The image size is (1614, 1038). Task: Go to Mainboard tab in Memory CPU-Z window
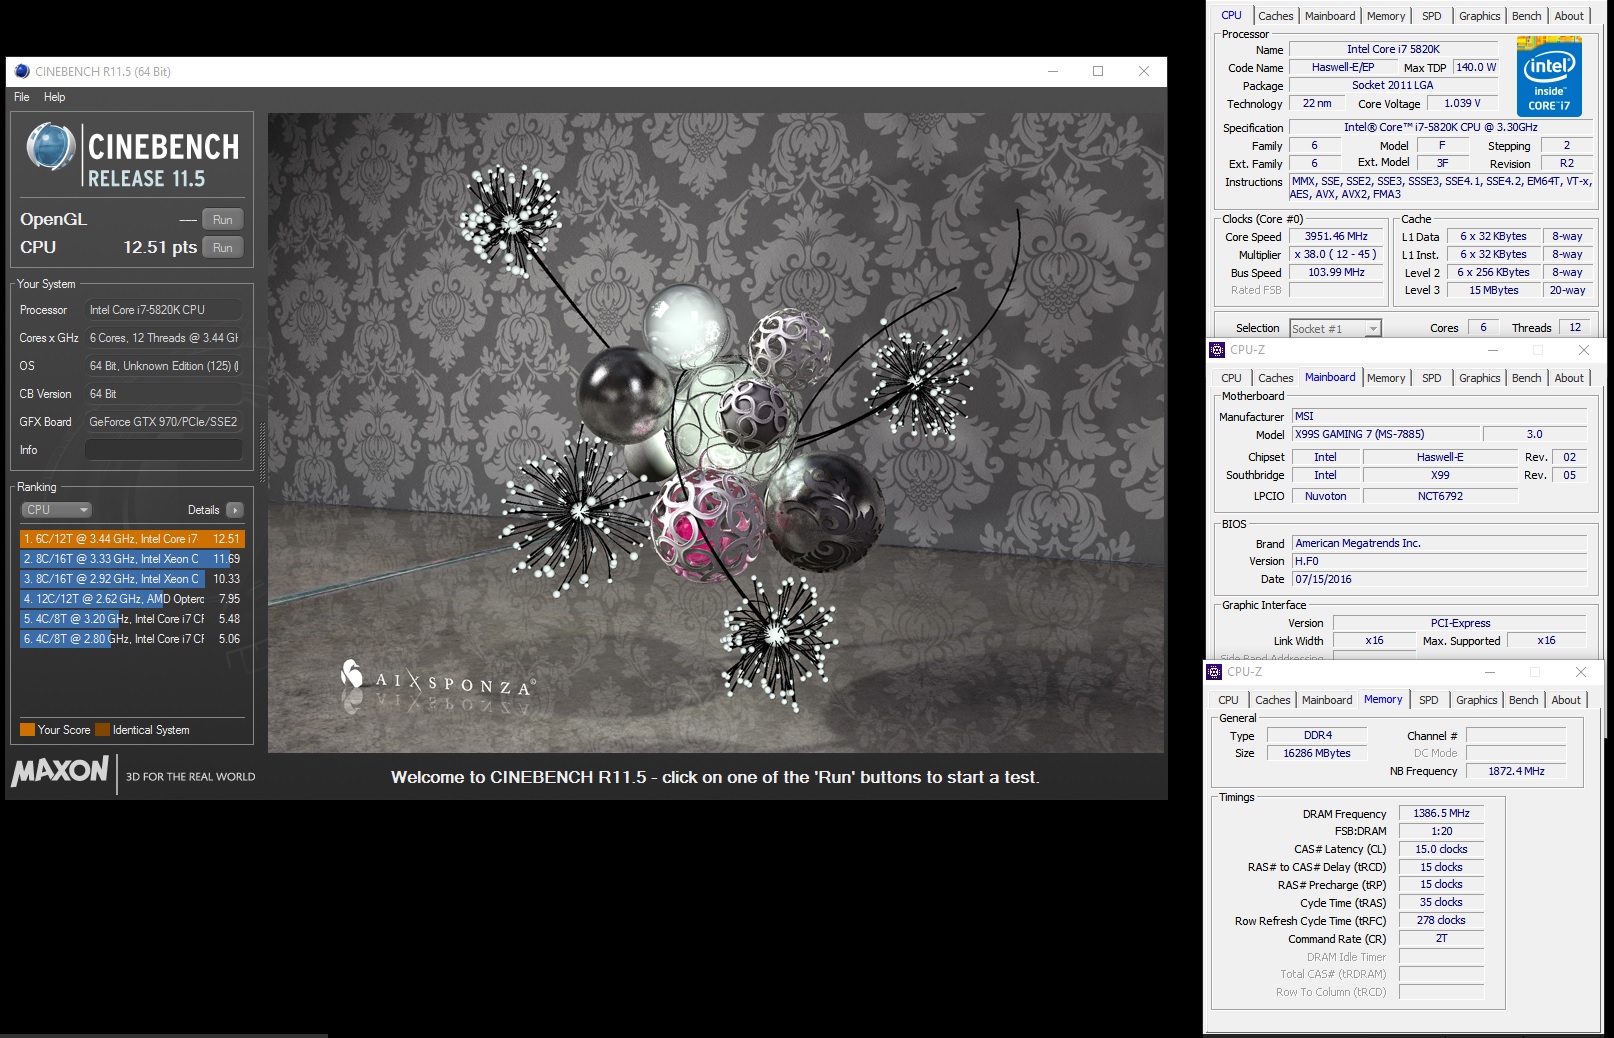coord(1327,700)
